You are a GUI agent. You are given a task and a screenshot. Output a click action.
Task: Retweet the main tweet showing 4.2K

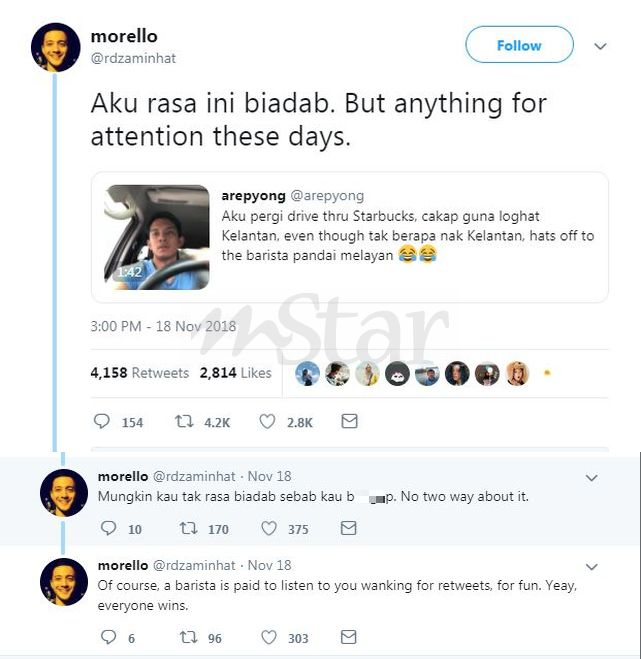click(x=184, y=422)
